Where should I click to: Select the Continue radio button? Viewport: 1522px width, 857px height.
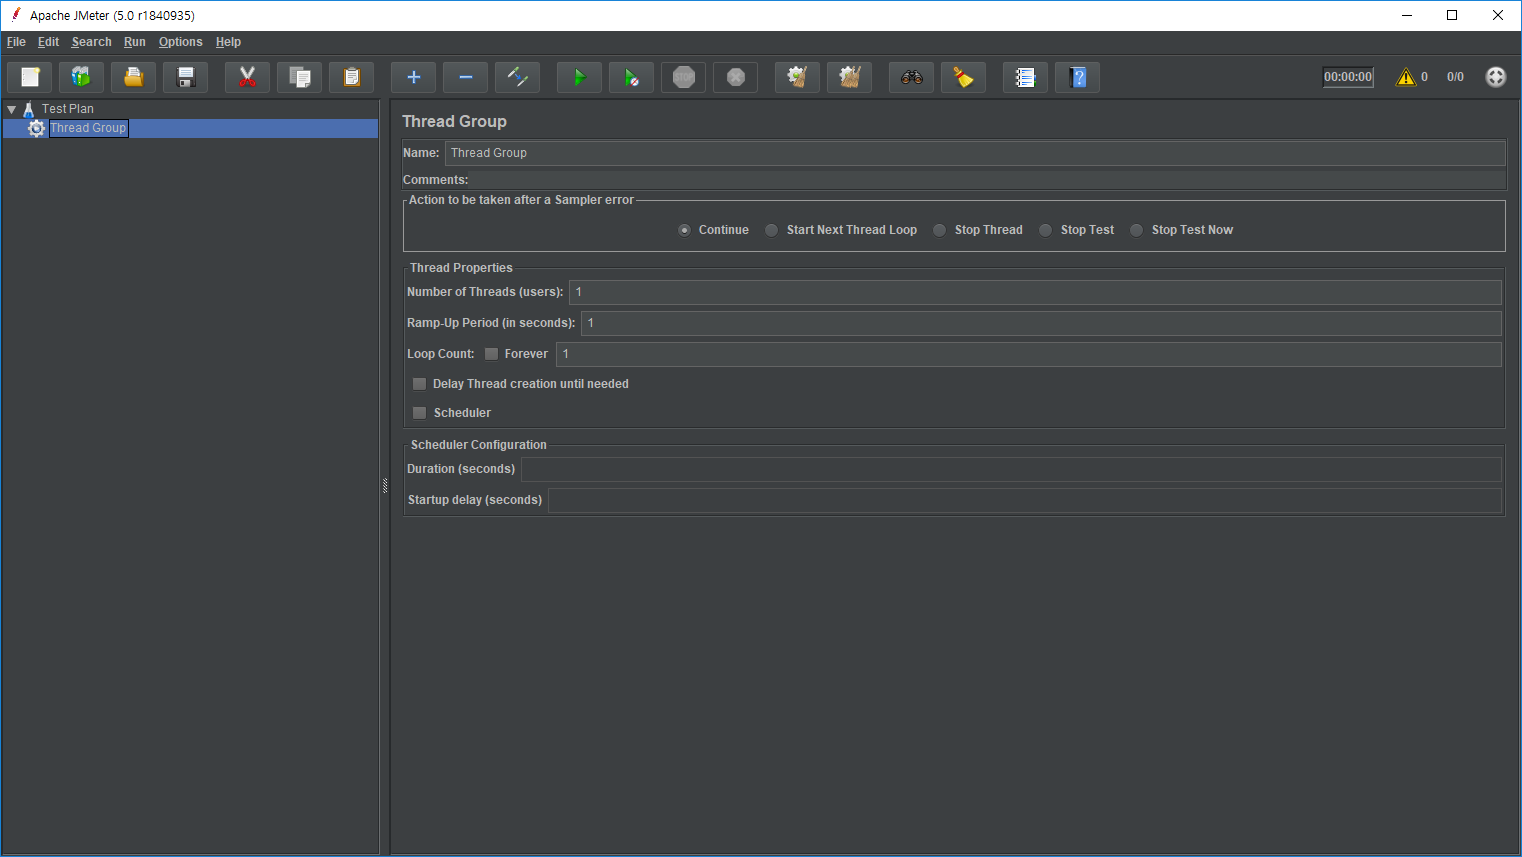tap(684, 230)
